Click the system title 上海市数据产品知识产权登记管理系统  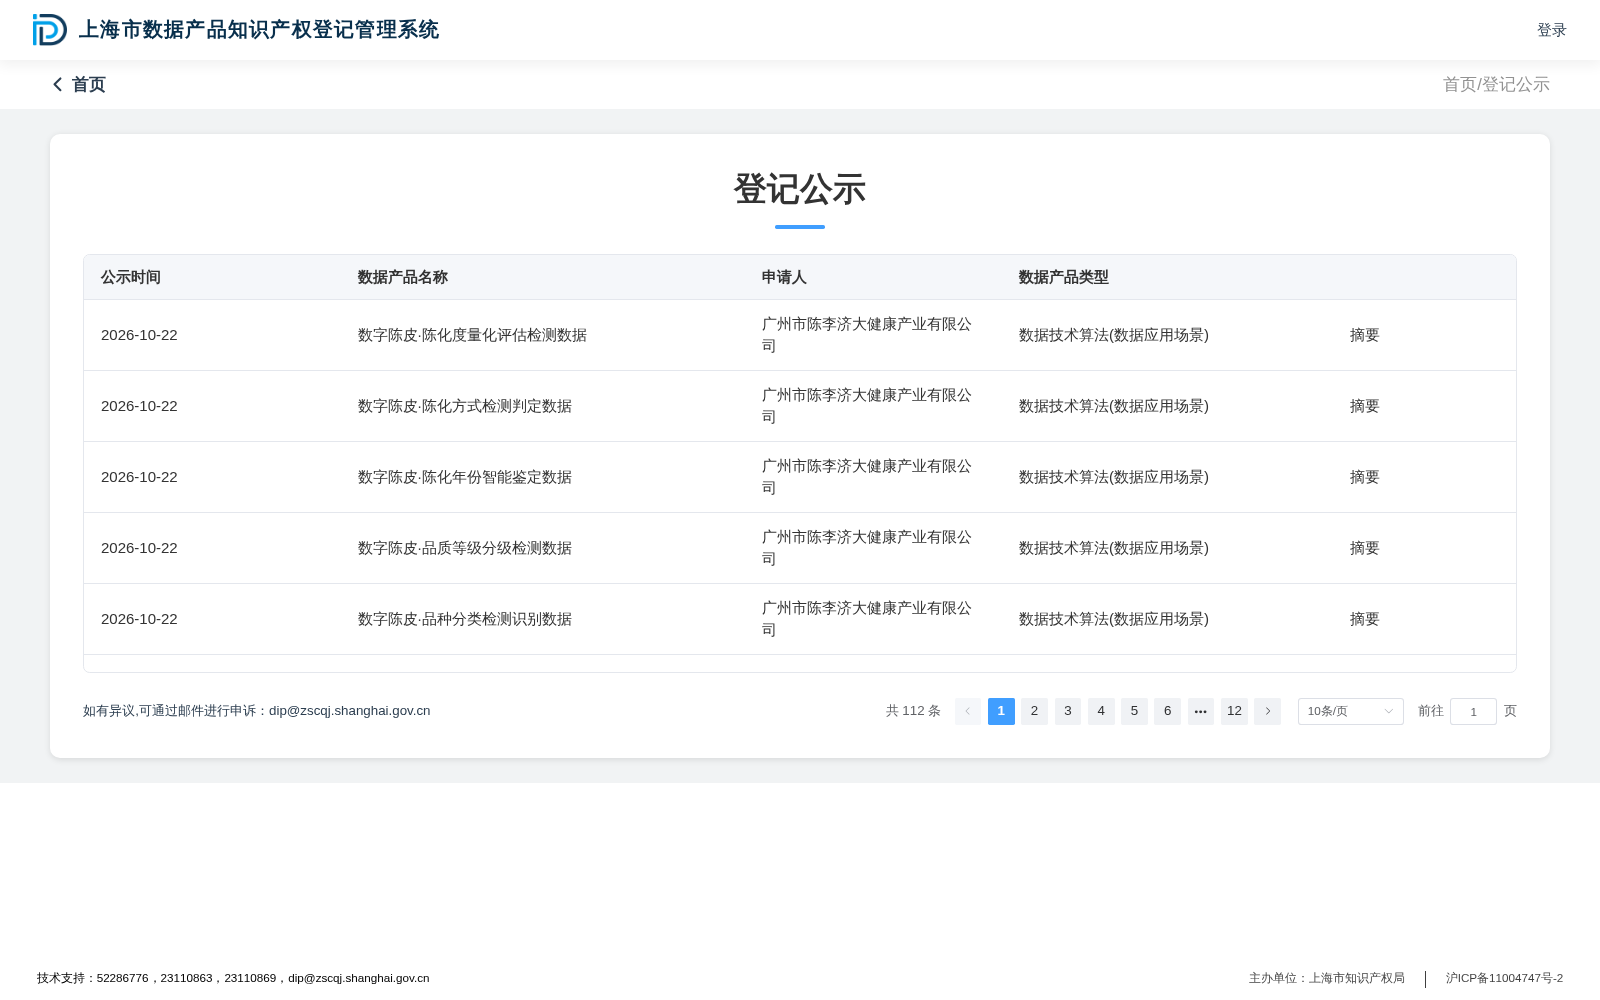(x=259, y=30)
